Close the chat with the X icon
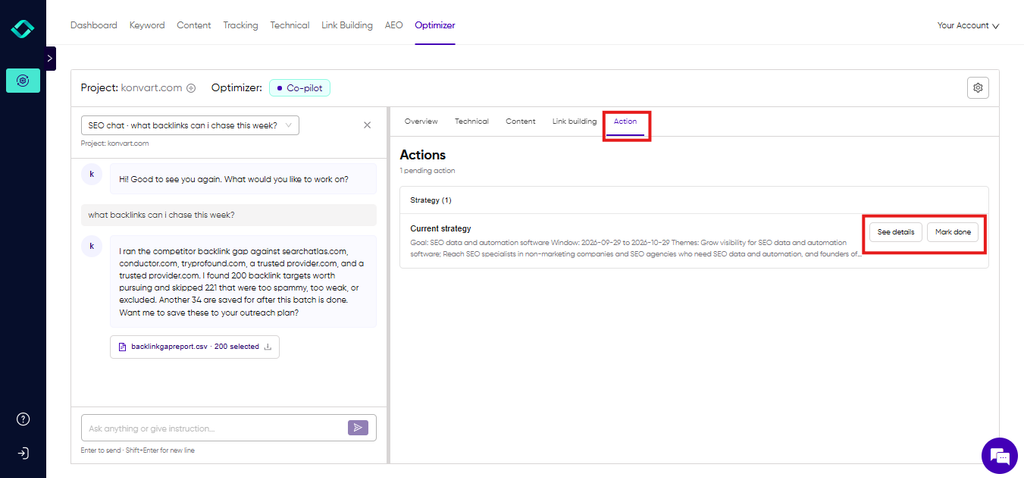 [367, 125]
